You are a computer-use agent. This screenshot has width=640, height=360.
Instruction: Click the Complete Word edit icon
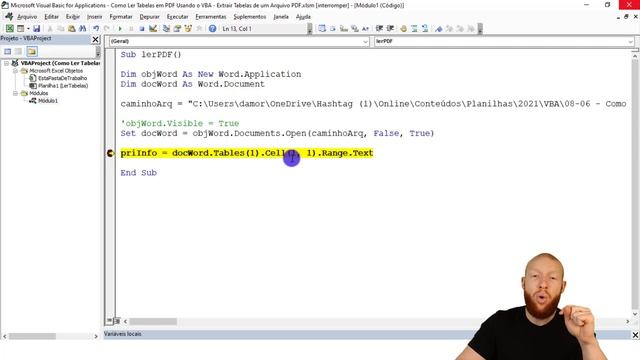(365, 29)
